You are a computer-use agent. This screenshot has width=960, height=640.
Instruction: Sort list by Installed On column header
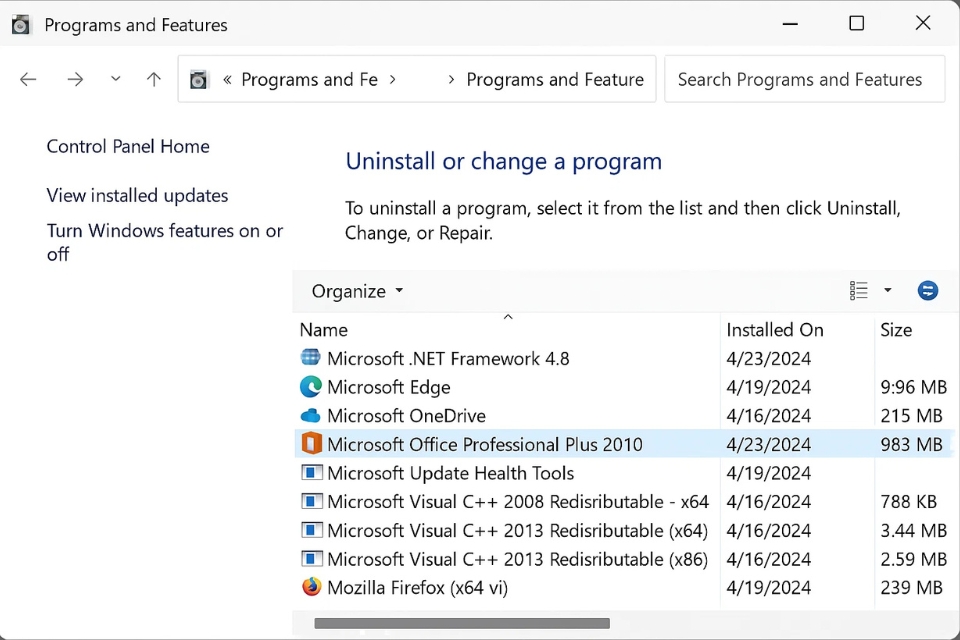(774, 330)
